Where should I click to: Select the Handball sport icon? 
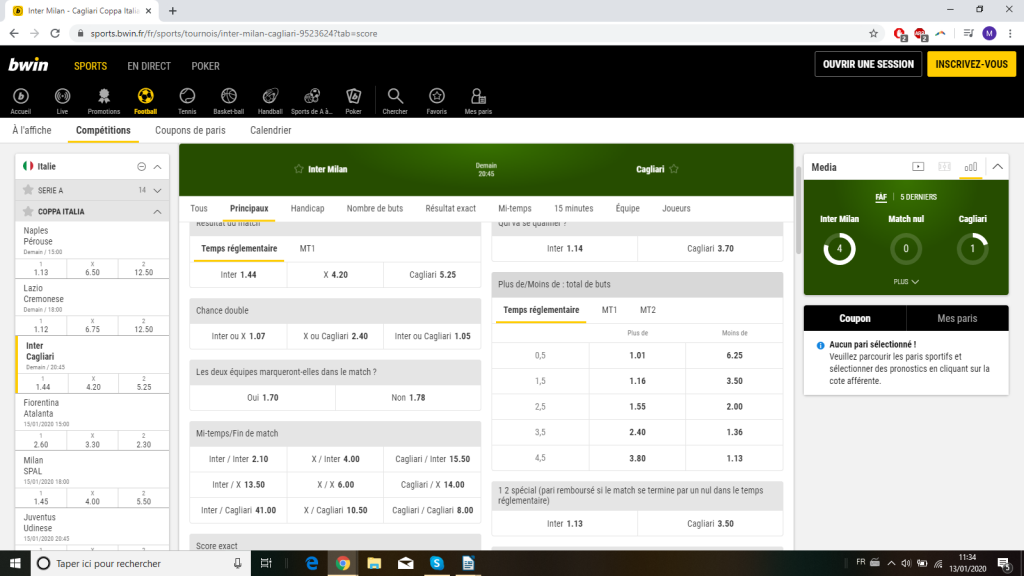click(x=270, y=101)
